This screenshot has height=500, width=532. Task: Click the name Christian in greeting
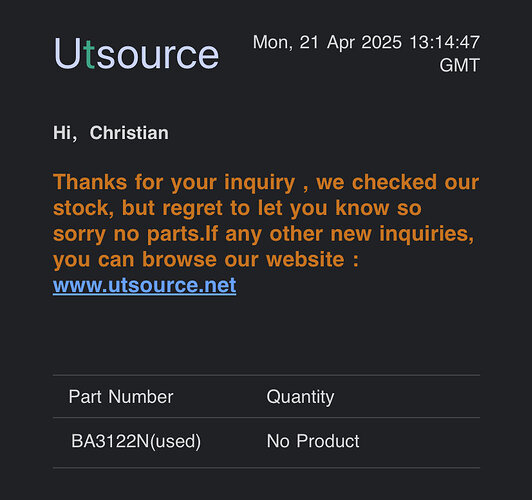[x=129, y=133]
